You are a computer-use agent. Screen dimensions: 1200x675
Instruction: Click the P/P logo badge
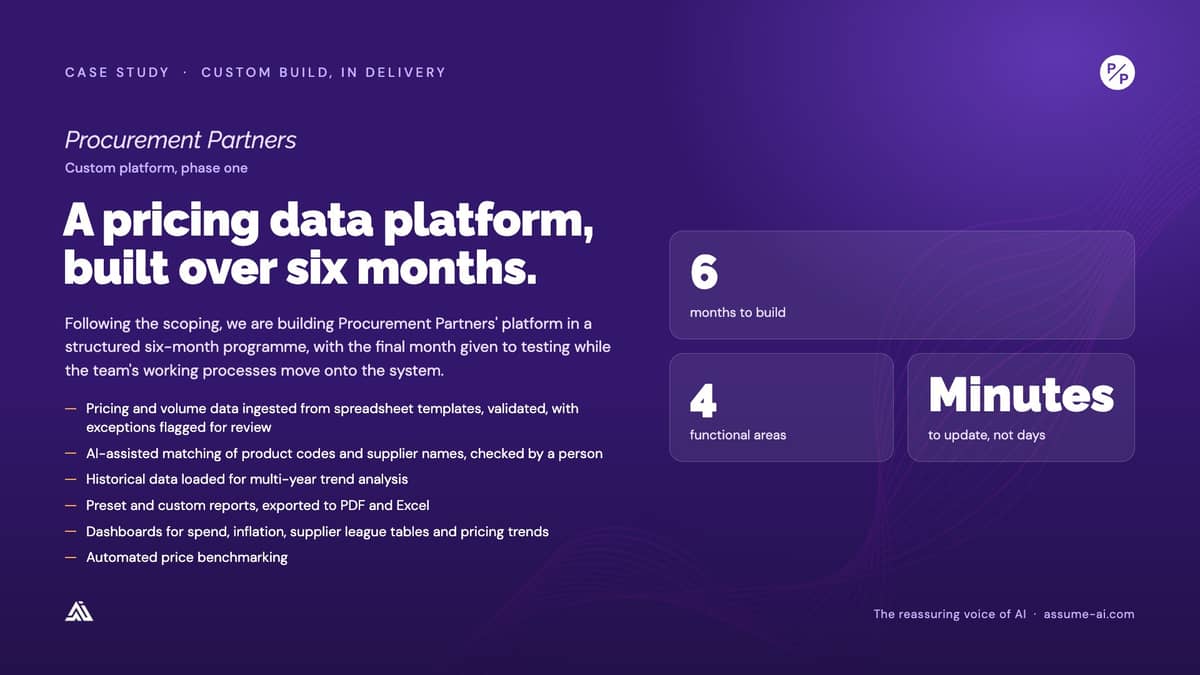click(1117, 73)
